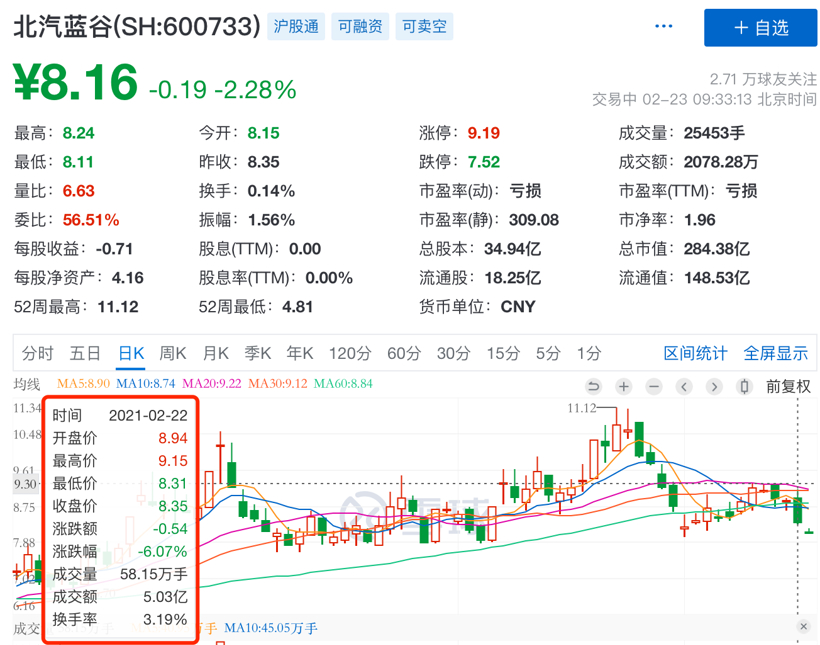Click the 跌停 7.52 value
The width and height of the screenshot is (820, 645).
point(484,162)
